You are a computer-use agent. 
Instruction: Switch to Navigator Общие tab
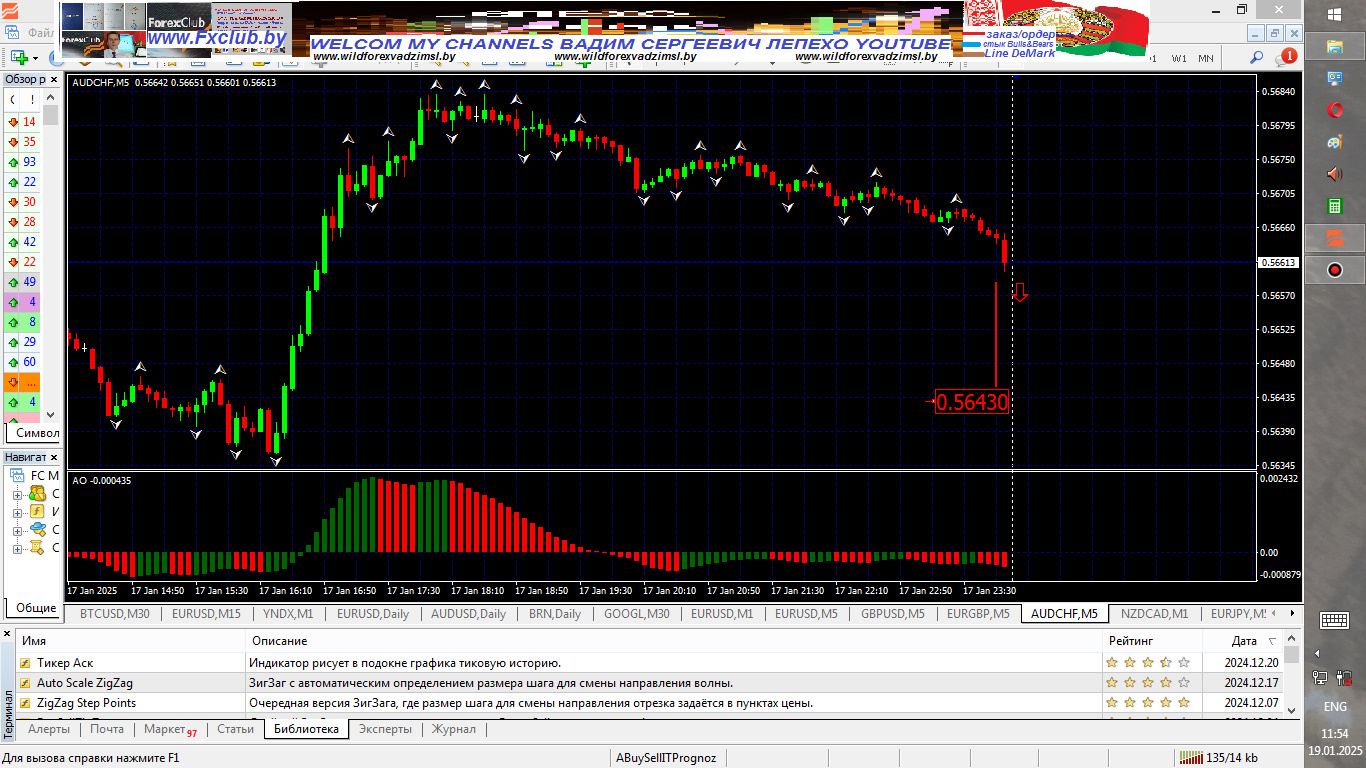(x=36, y=607)
